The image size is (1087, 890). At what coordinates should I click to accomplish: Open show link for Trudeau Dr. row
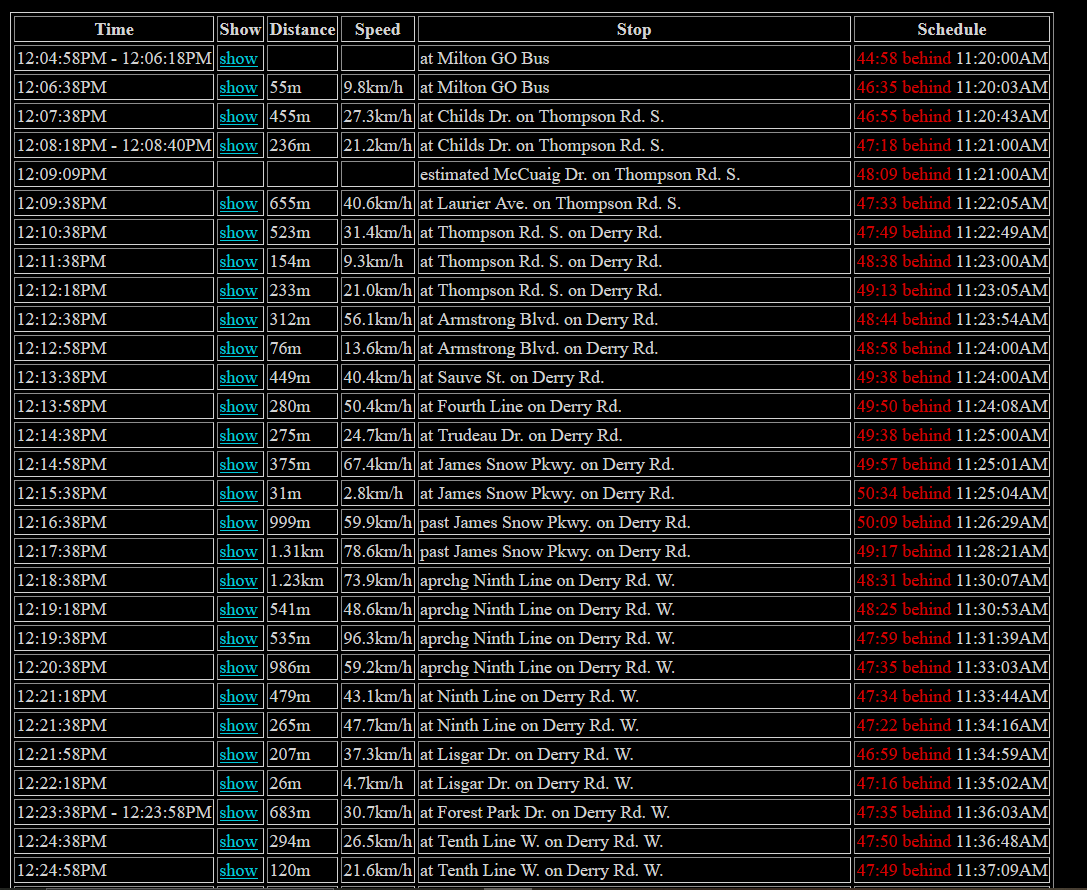point(238,436)
